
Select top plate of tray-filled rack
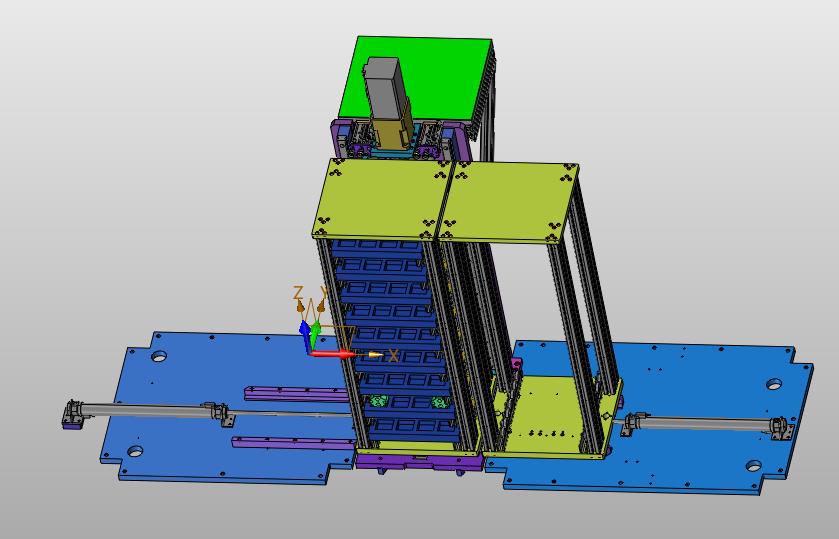point(383,198)
